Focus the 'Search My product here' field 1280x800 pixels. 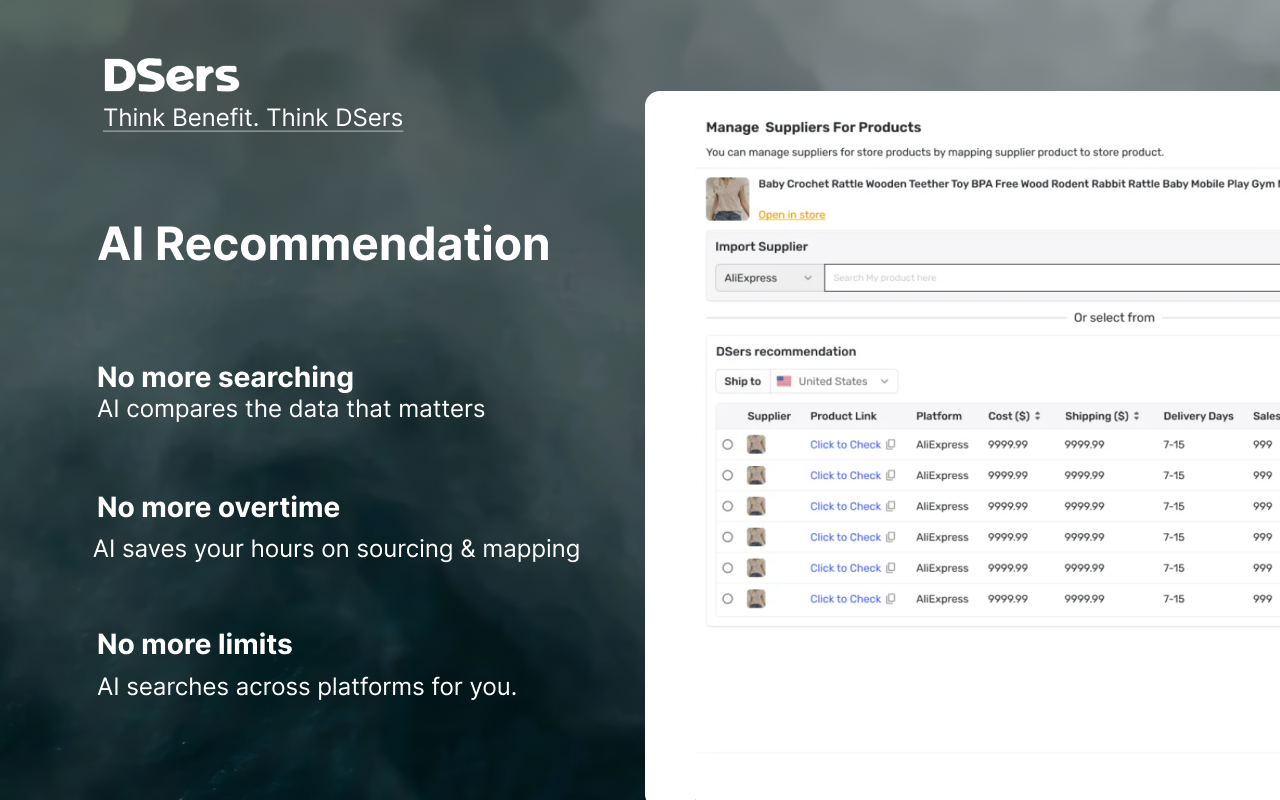(x=1052, y=278)
